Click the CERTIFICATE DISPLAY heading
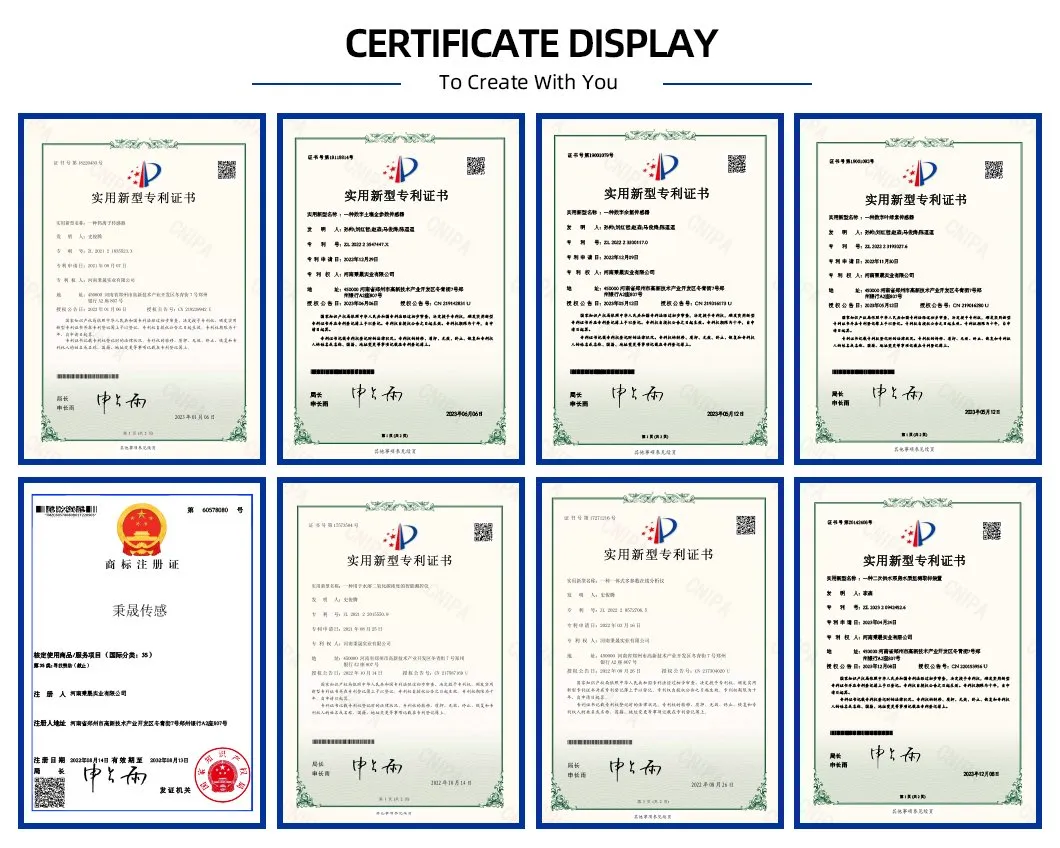1060x848 pixels. (x=530, y=42)
